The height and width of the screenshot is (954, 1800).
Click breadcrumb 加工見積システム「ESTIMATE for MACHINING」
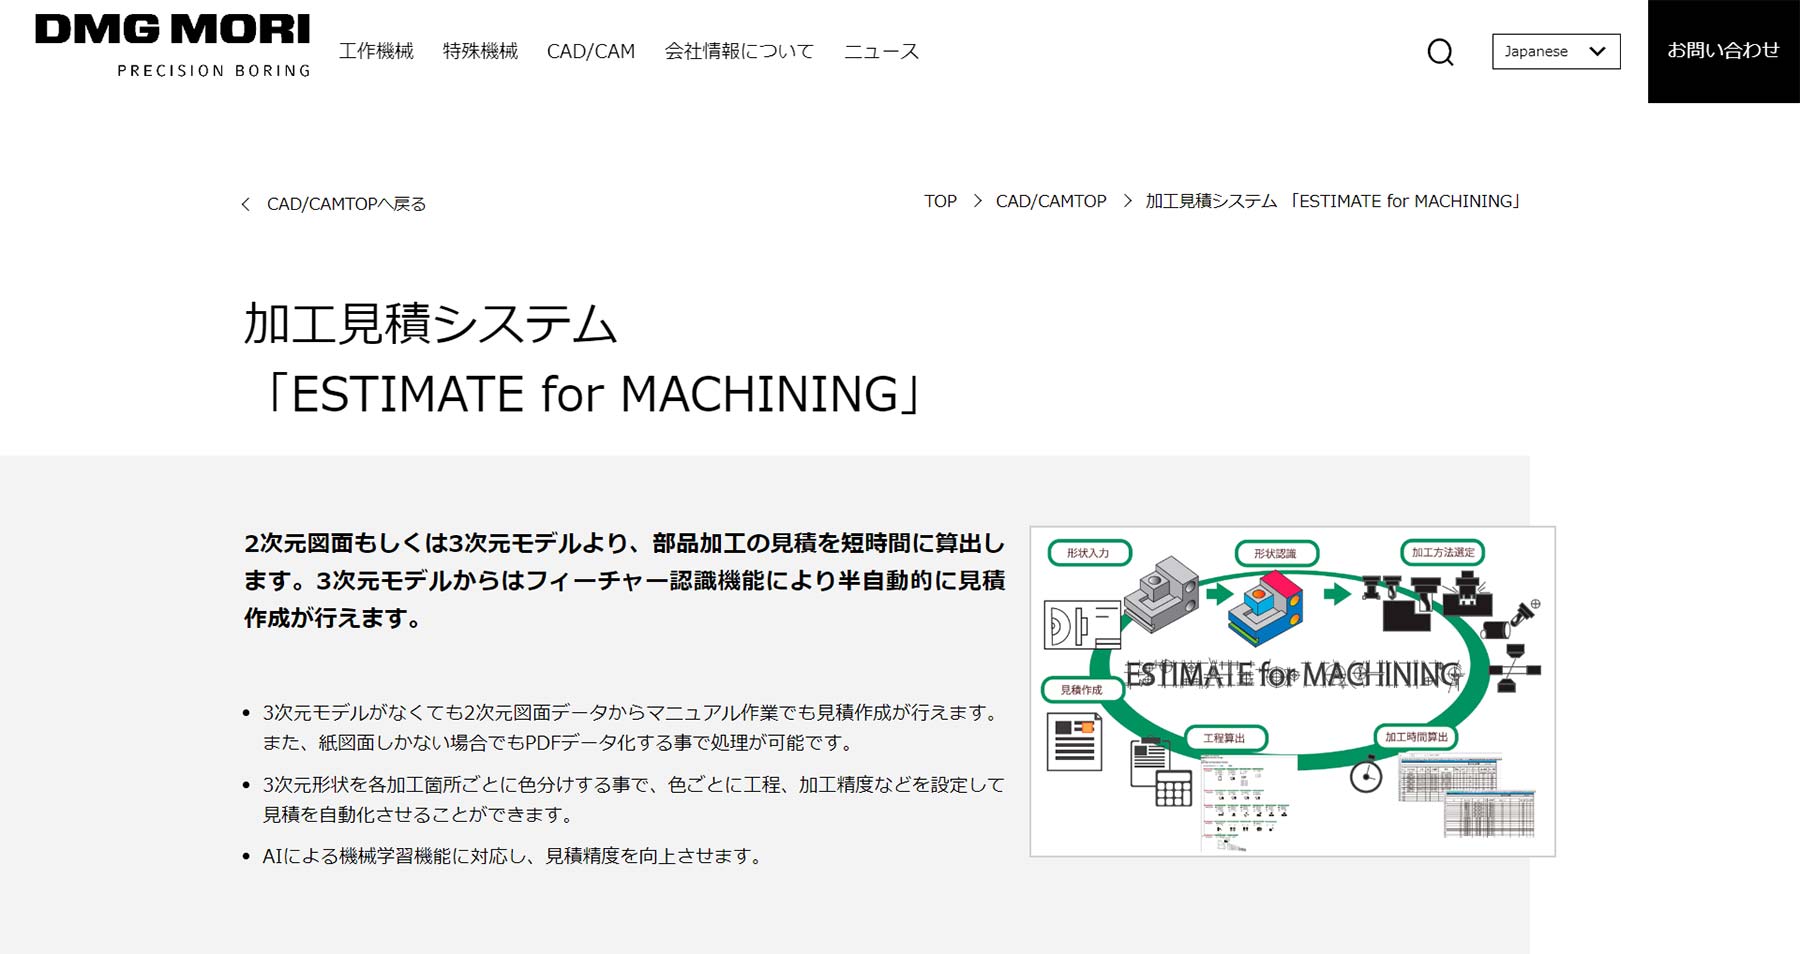coord(1333,201)
